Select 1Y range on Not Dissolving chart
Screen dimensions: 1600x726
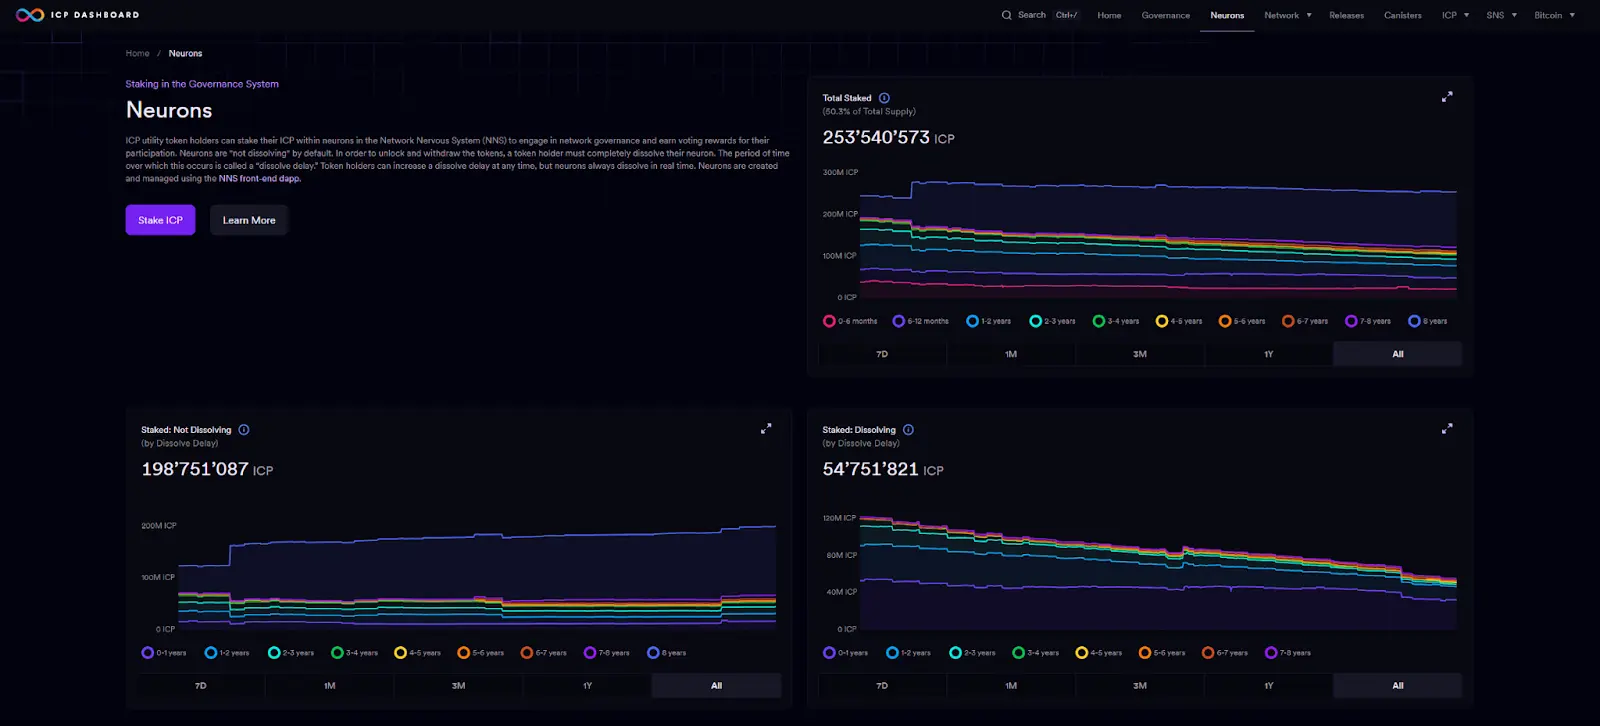tap(587, 686)
